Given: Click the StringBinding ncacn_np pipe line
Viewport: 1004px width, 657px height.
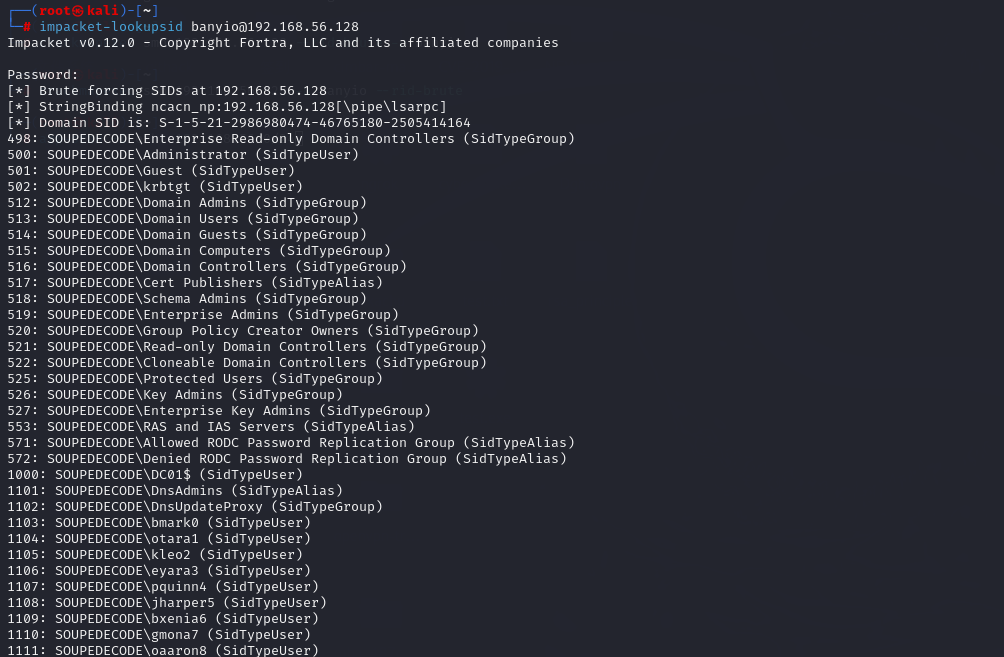Looking at the screenshot, I should point(227,107).
